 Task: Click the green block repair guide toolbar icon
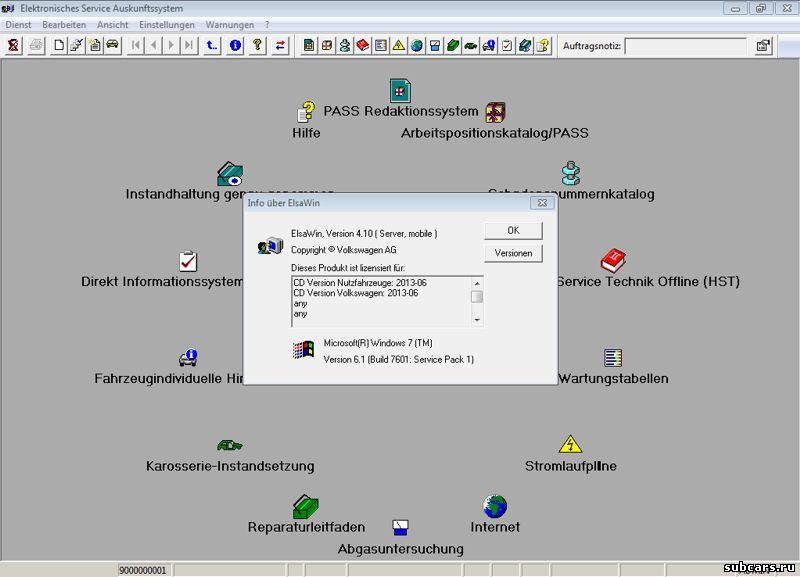453,45
